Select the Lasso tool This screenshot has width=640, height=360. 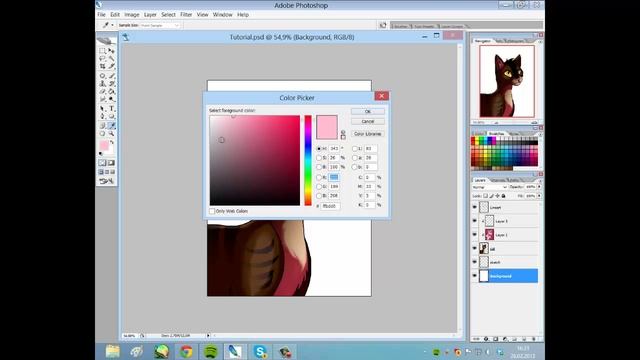(x=102, y=58)
